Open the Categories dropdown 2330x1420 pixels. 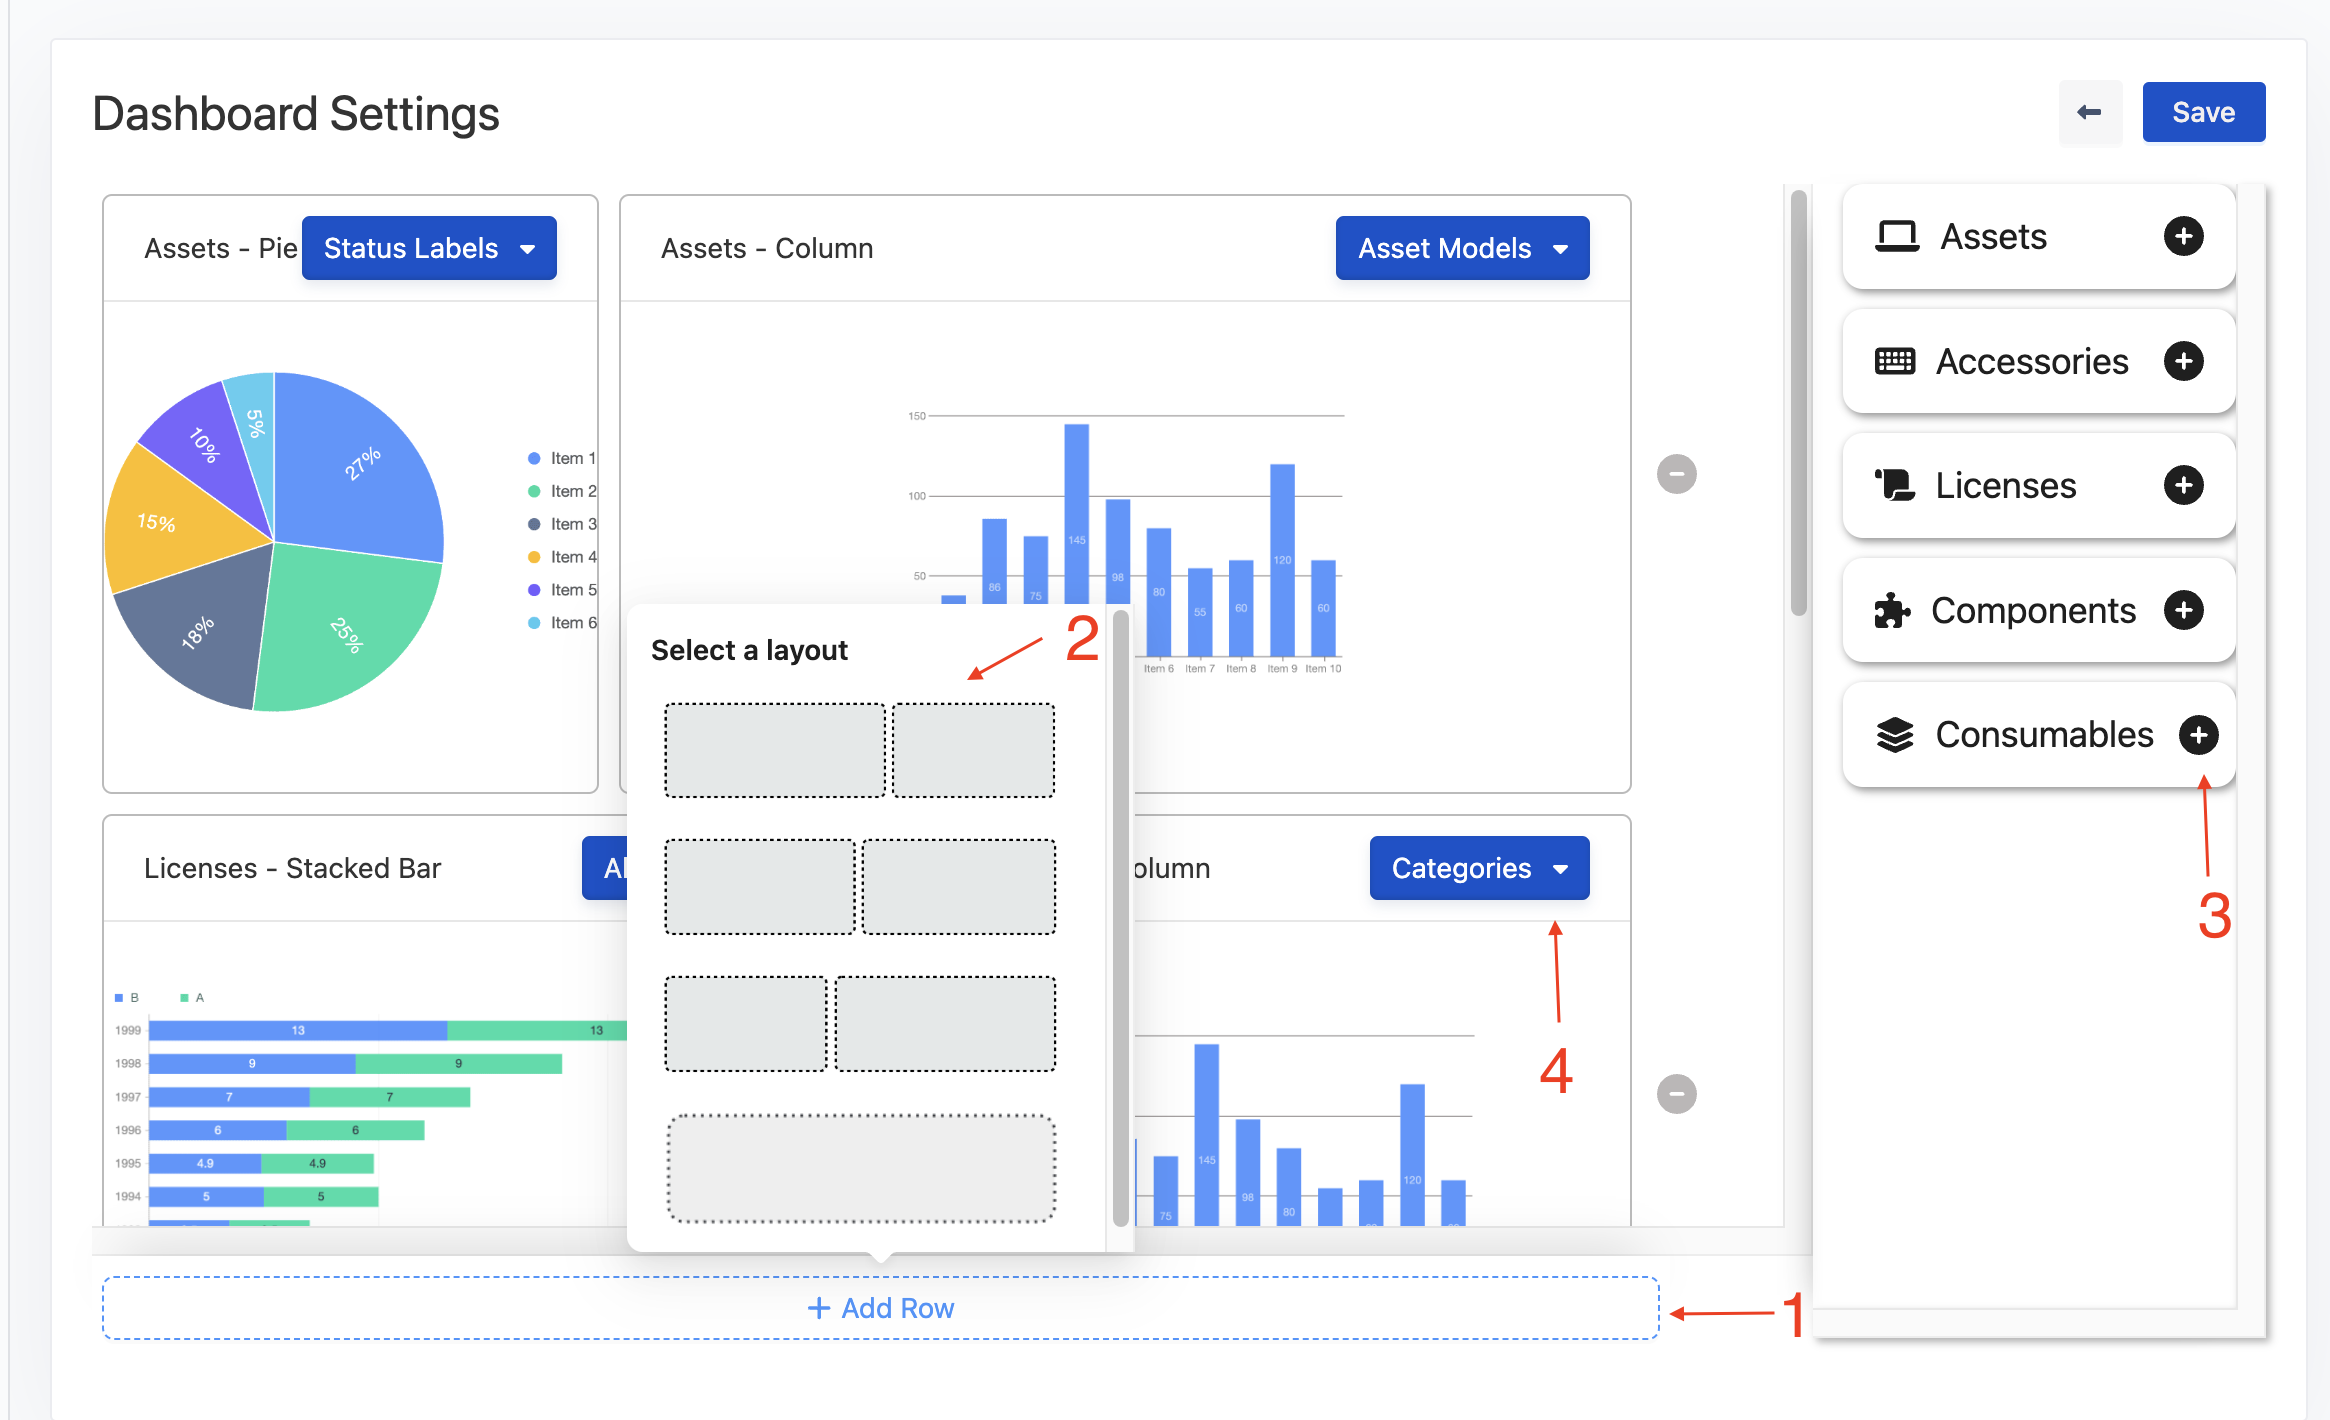tap(1478, 868)
